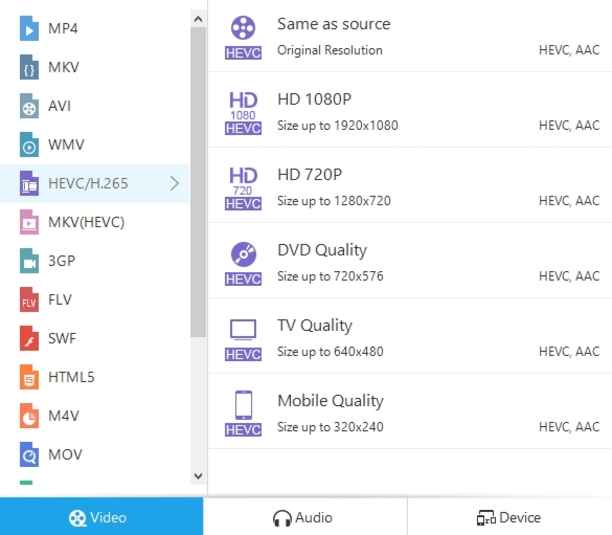Expand the HEVC/H.265 chevron arrow
The width and height of the screenshot is (612, 535).
coord(174,183)
